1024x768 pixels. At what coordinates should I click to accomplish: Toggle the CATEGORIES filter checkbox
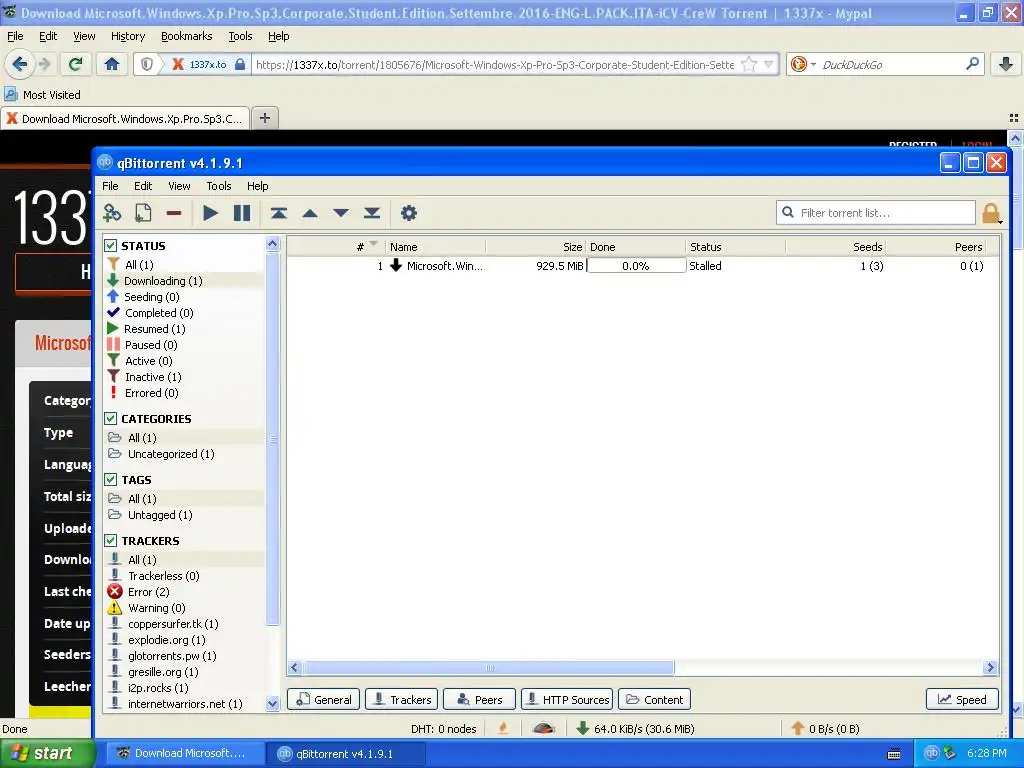tap(111, 419)
